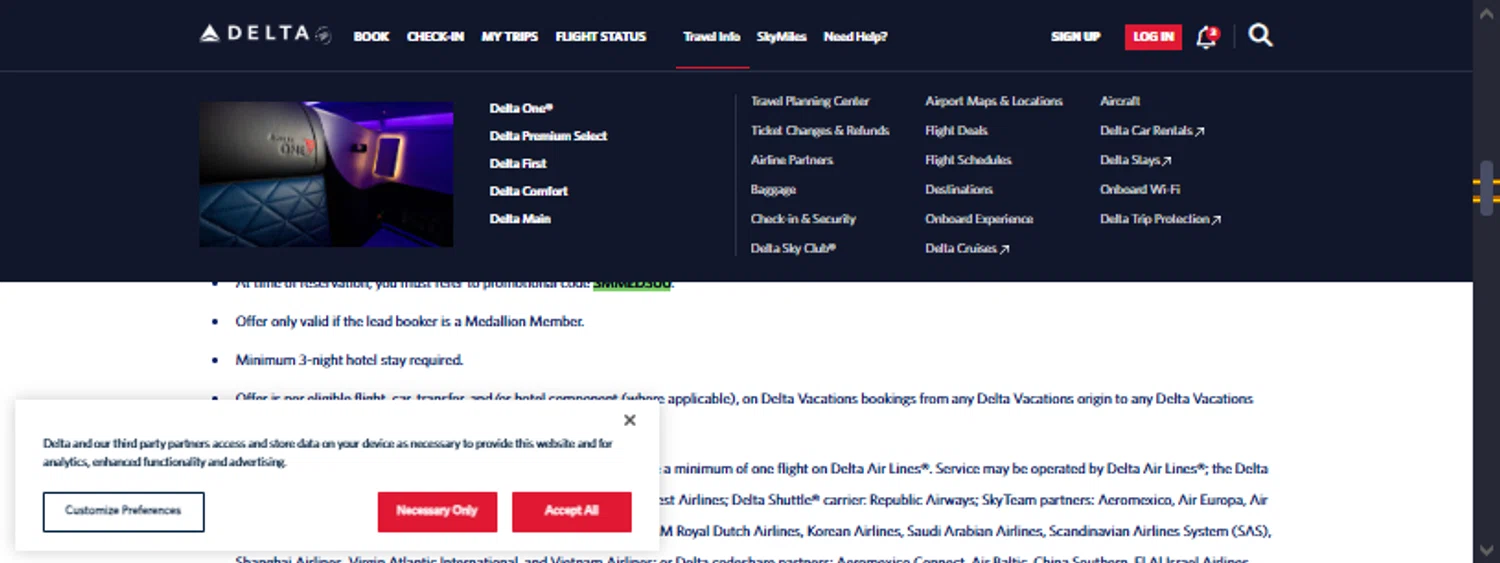Image resolution: width=1500 pixels, height=563 pixels.
Task: Open Delta First
Action: click(518, 163)
